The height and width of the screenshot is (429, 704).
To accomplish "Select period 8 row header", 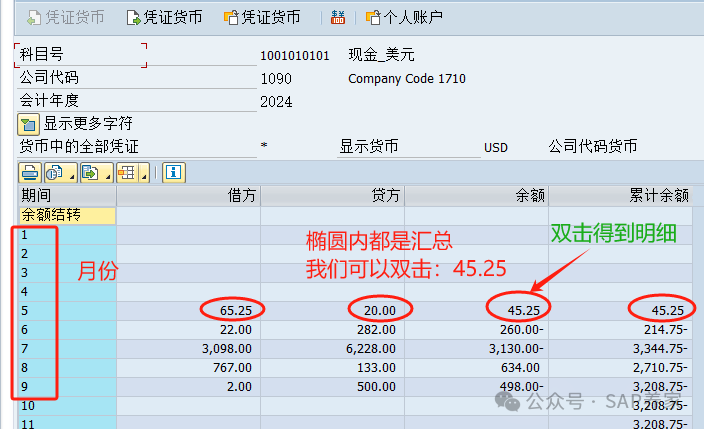I will [67, 368].
